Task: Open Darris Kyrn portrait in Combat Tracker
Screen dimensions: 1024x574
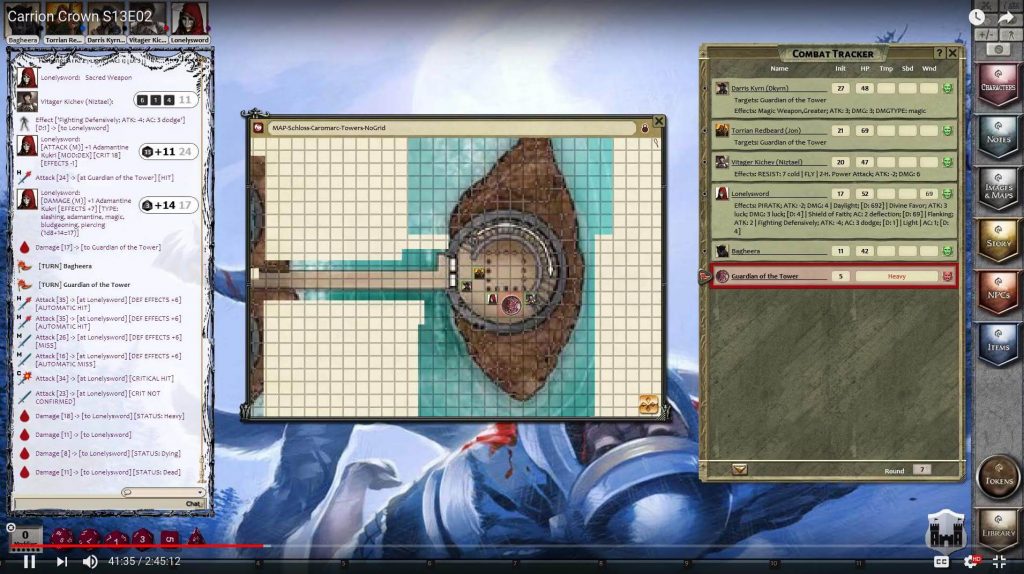Action: (722, 88)
